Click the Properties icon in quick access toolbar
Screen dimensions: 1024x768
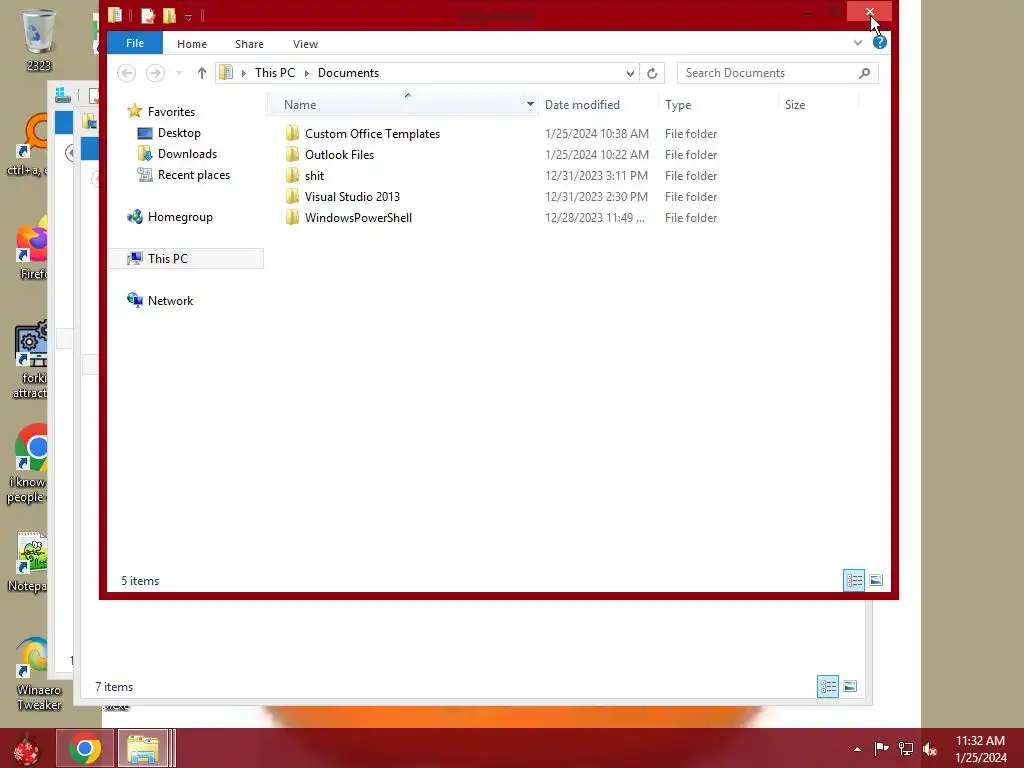tap(148, 15)
